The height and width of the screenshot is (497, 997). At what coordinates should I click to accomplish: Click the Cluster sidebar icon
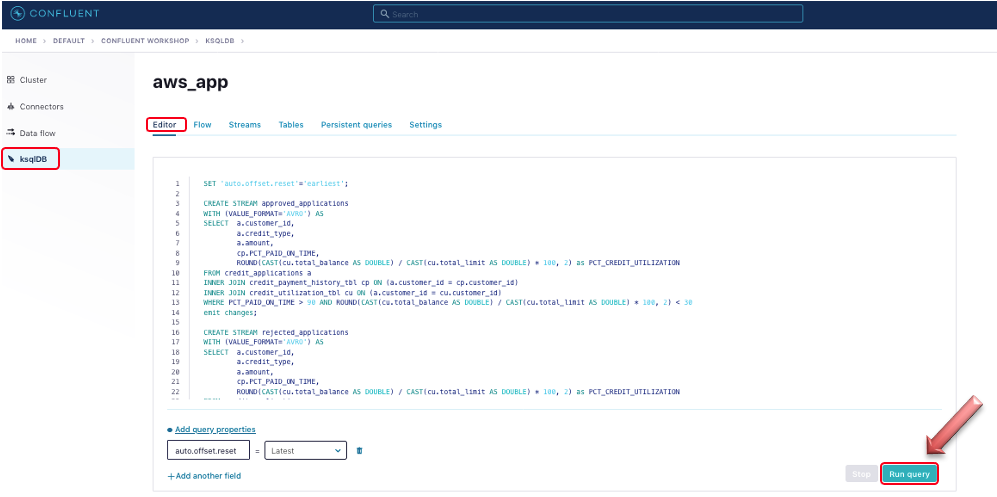click(x=10, y=80)
